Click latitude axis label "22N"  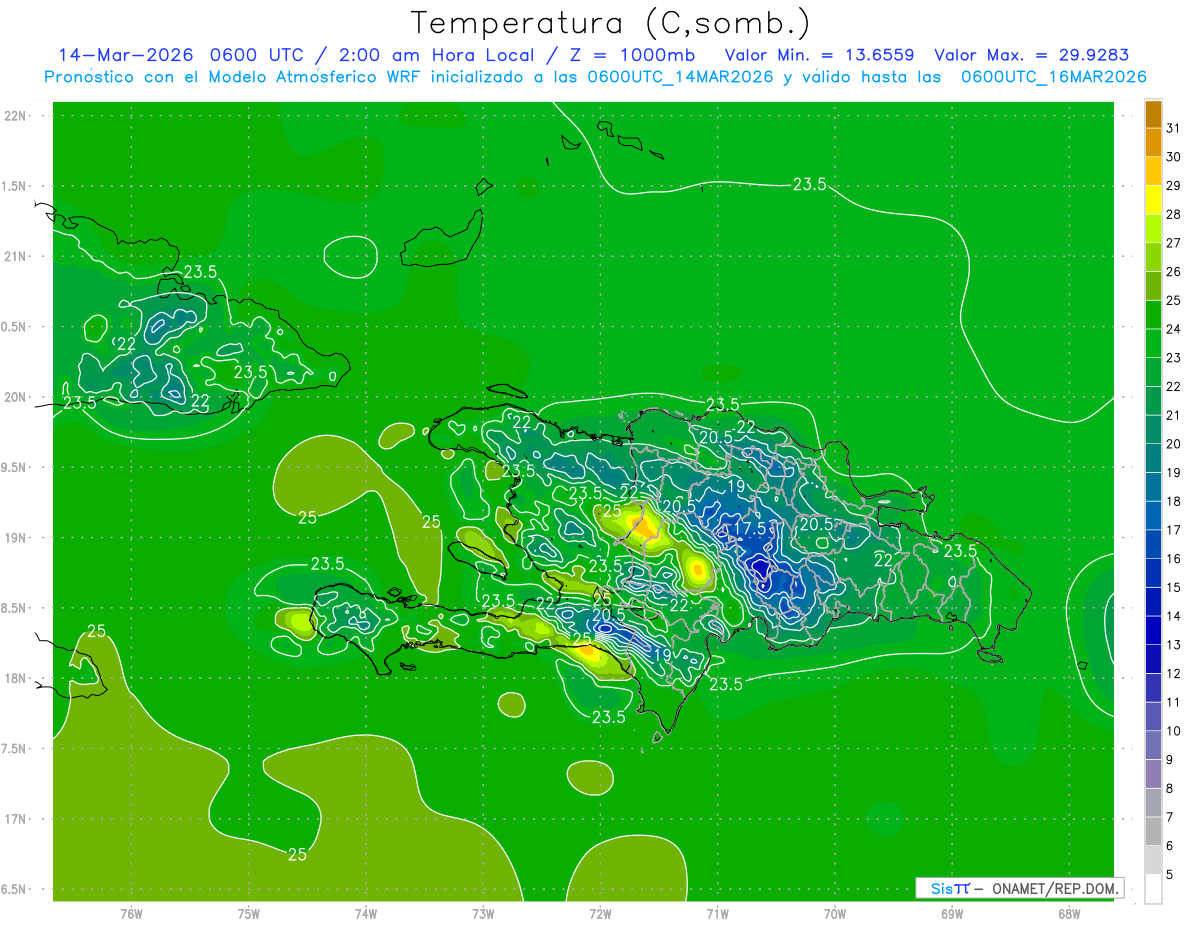(14, 116)
